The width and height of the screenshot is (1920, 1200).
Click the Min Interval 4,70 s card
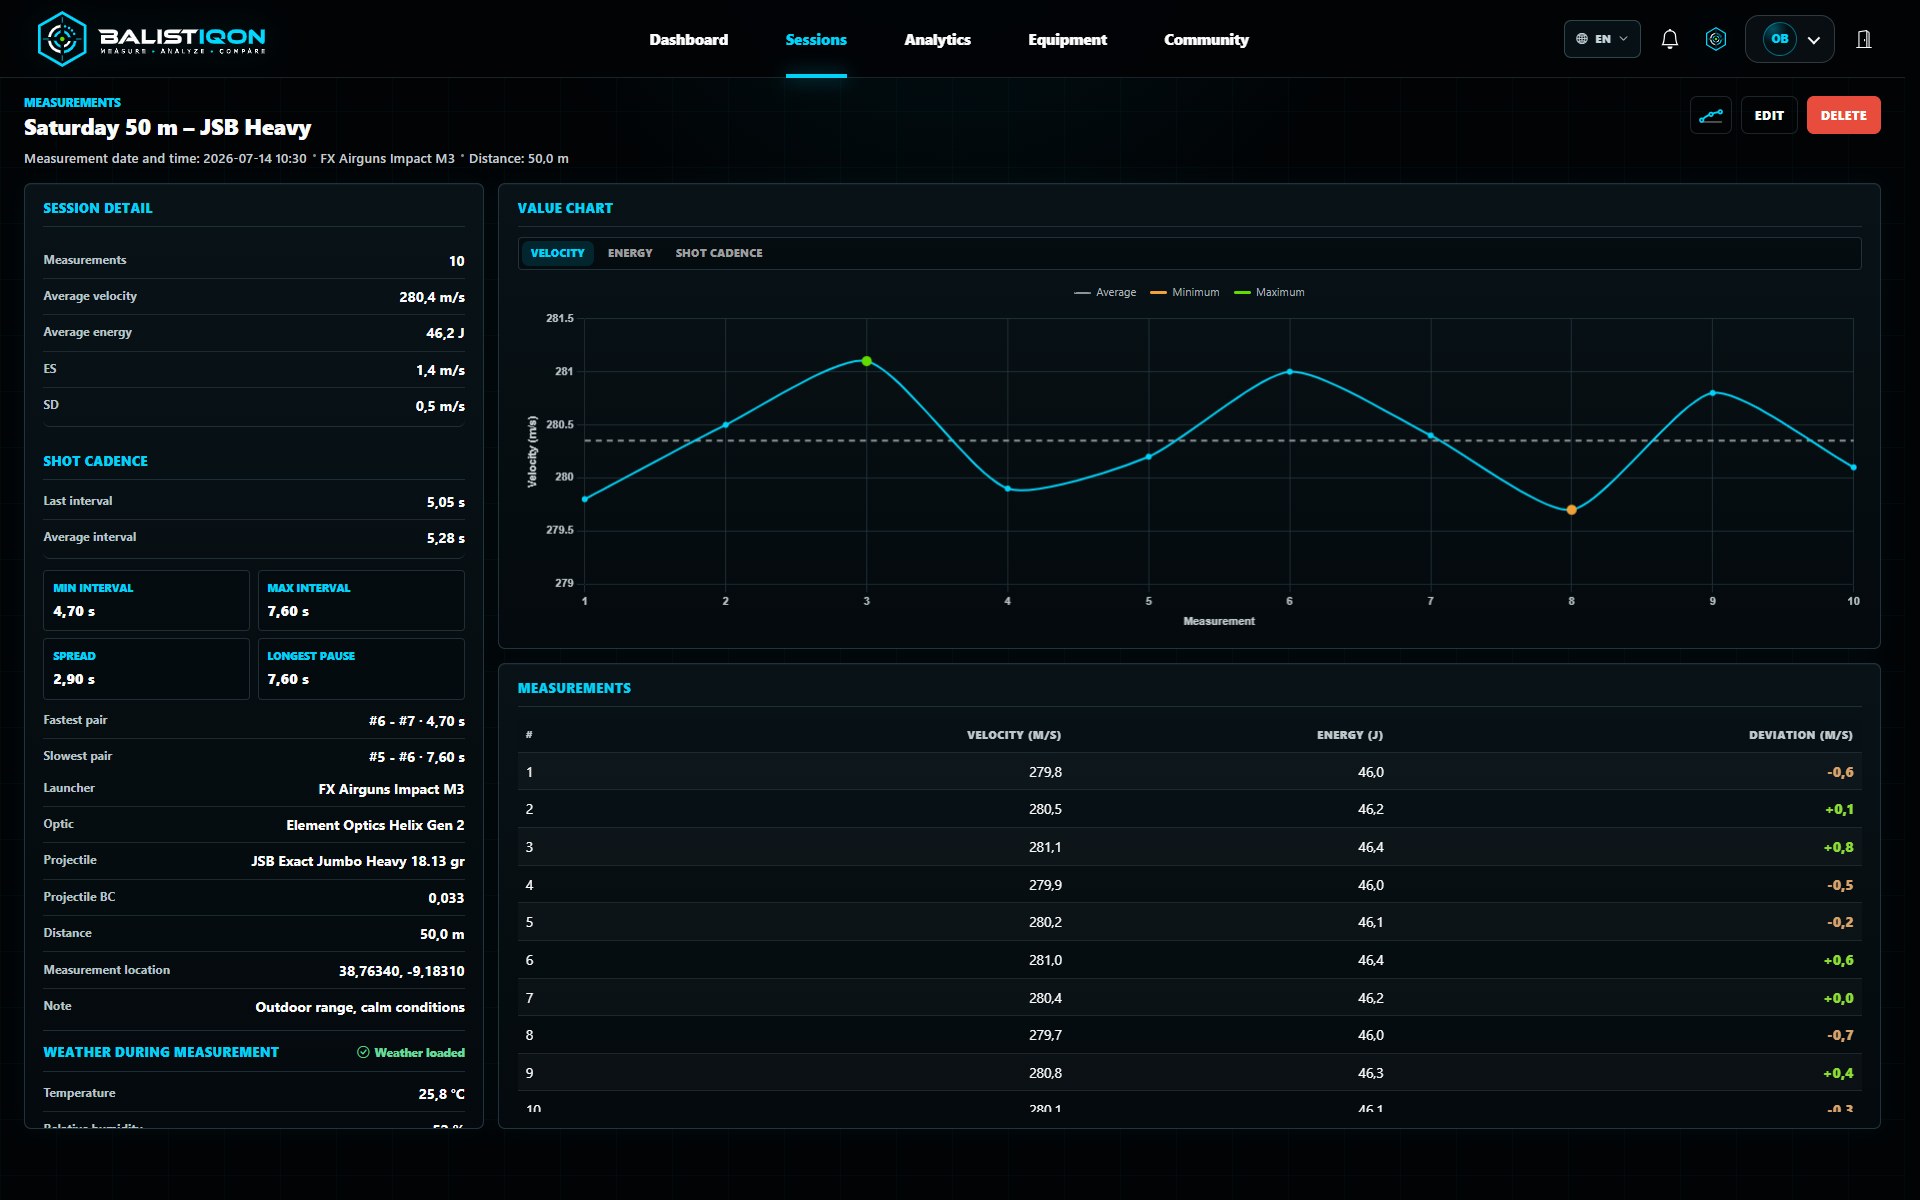click(146, 600)
